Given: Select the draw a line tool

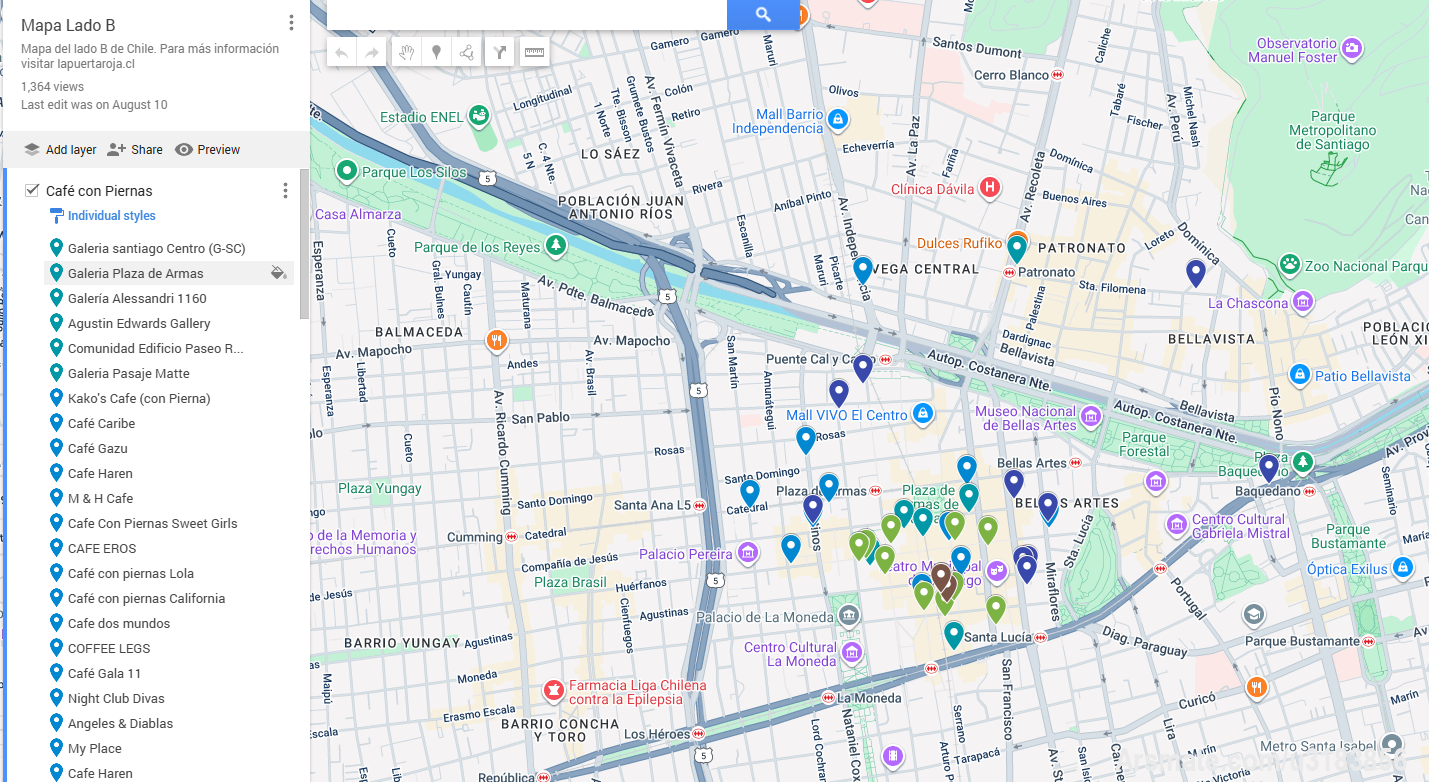Looking at the screenshot, I should coord(467,53).
